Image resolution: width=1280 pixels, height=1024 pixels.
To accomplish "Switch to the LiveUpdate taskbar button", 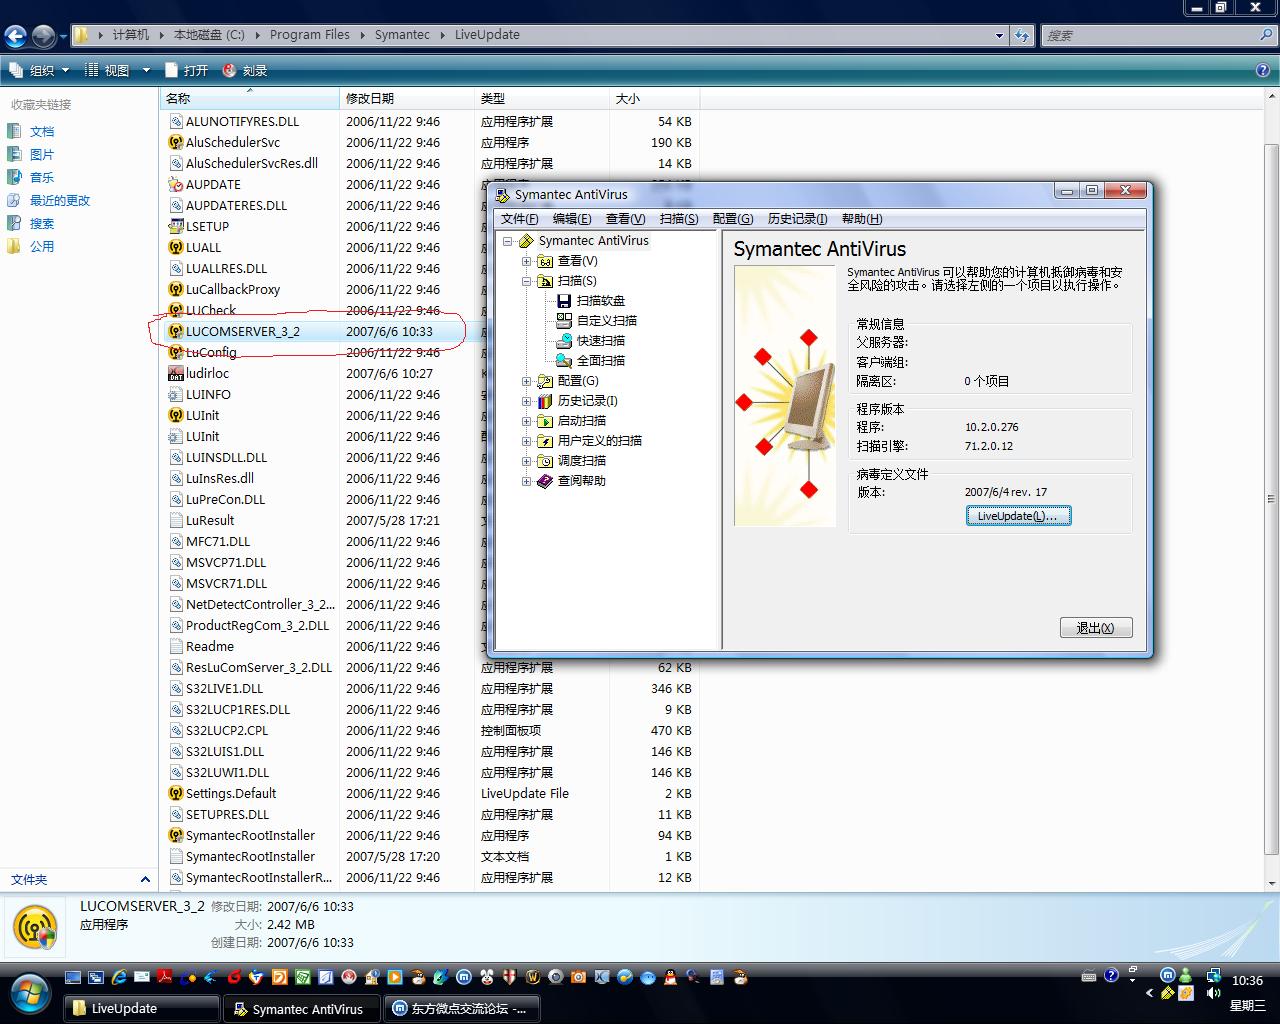I will click(142, 1008).
